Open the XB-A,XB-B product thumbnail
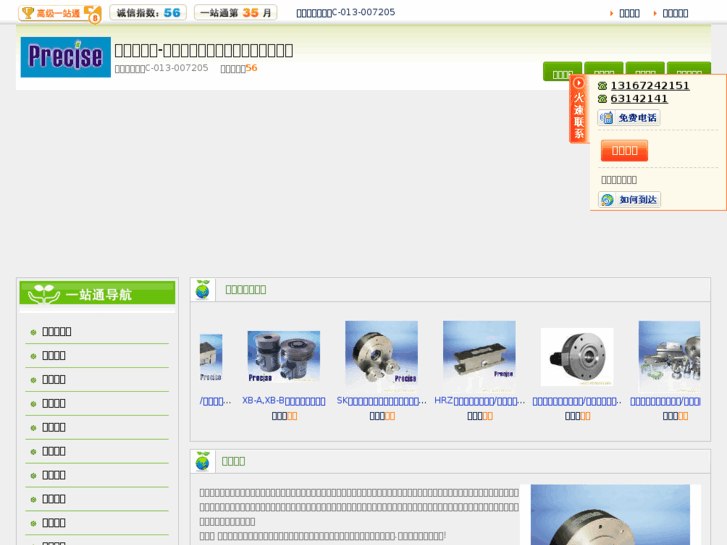 pos(284,356)
